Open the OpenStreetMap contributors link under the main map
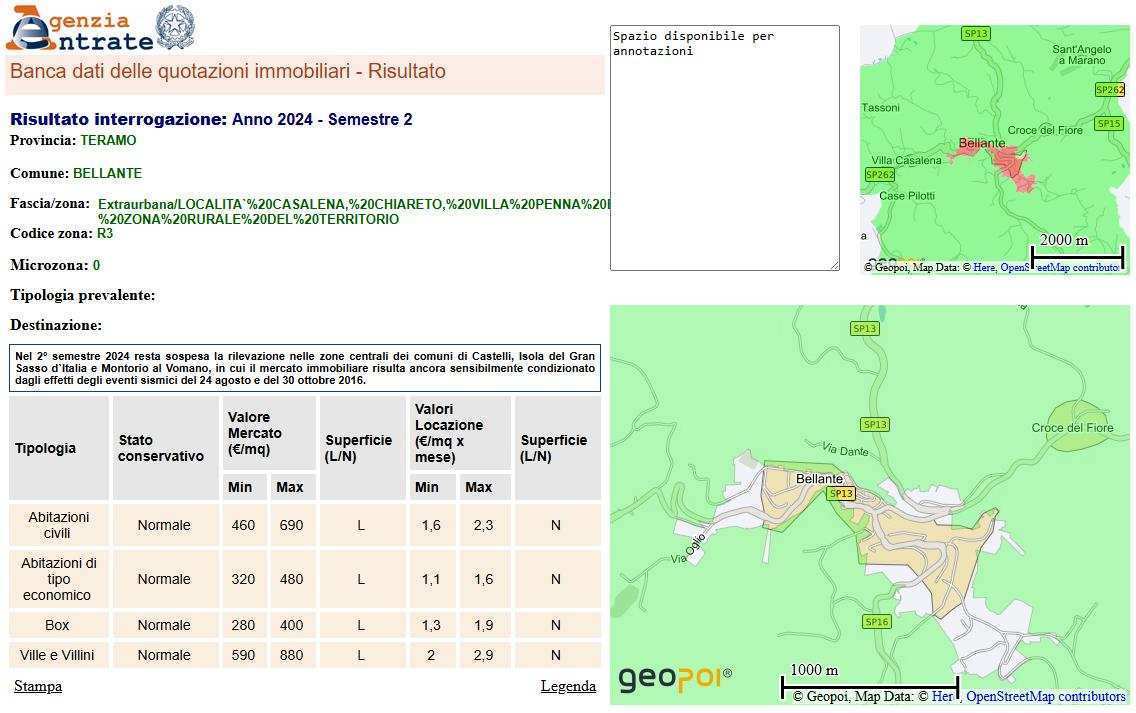This screenshot has height=713, width=1136. coord(1045,696)
